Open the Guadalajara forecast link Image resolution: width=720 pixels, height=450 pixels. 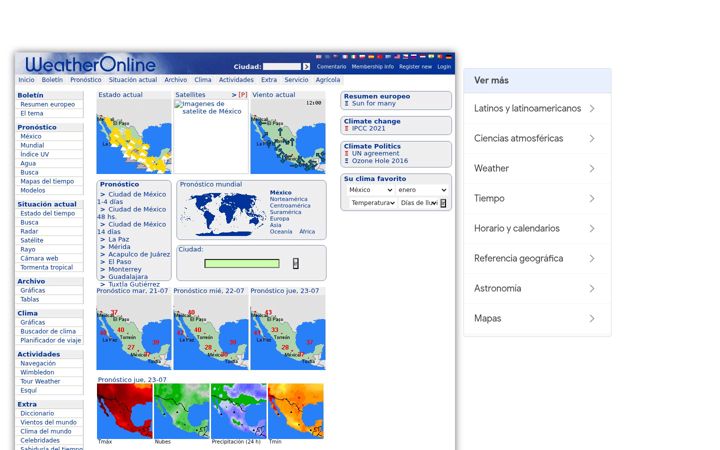click(x=128, y=277)
